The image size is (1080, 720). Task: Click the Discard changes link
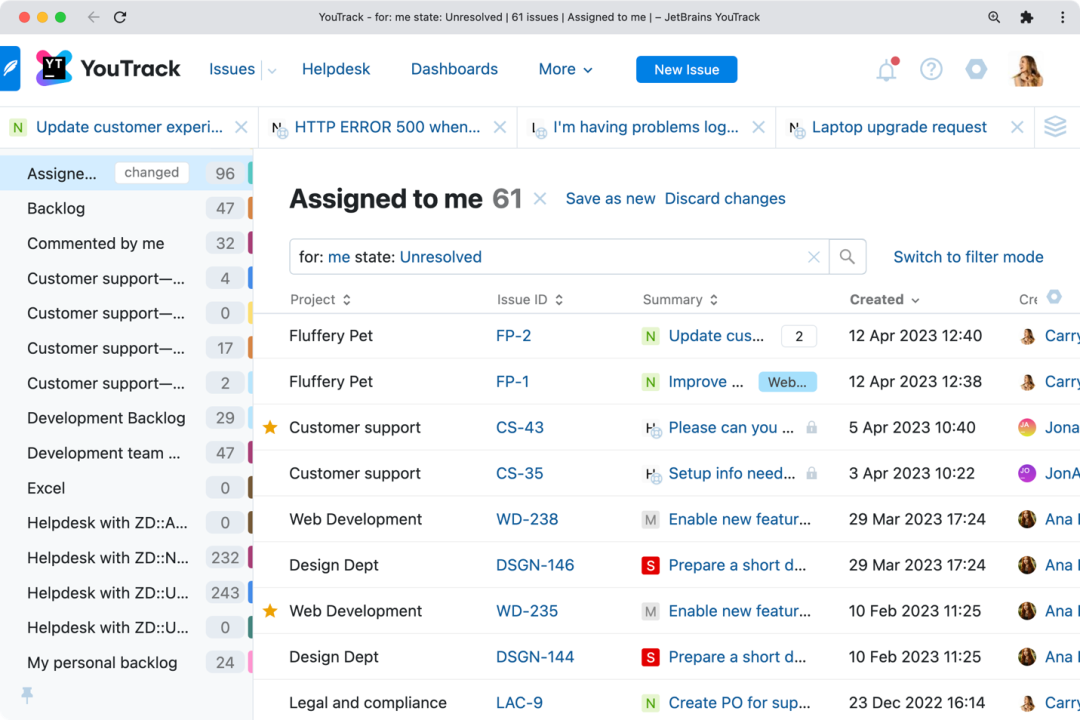tap(725, 198)
